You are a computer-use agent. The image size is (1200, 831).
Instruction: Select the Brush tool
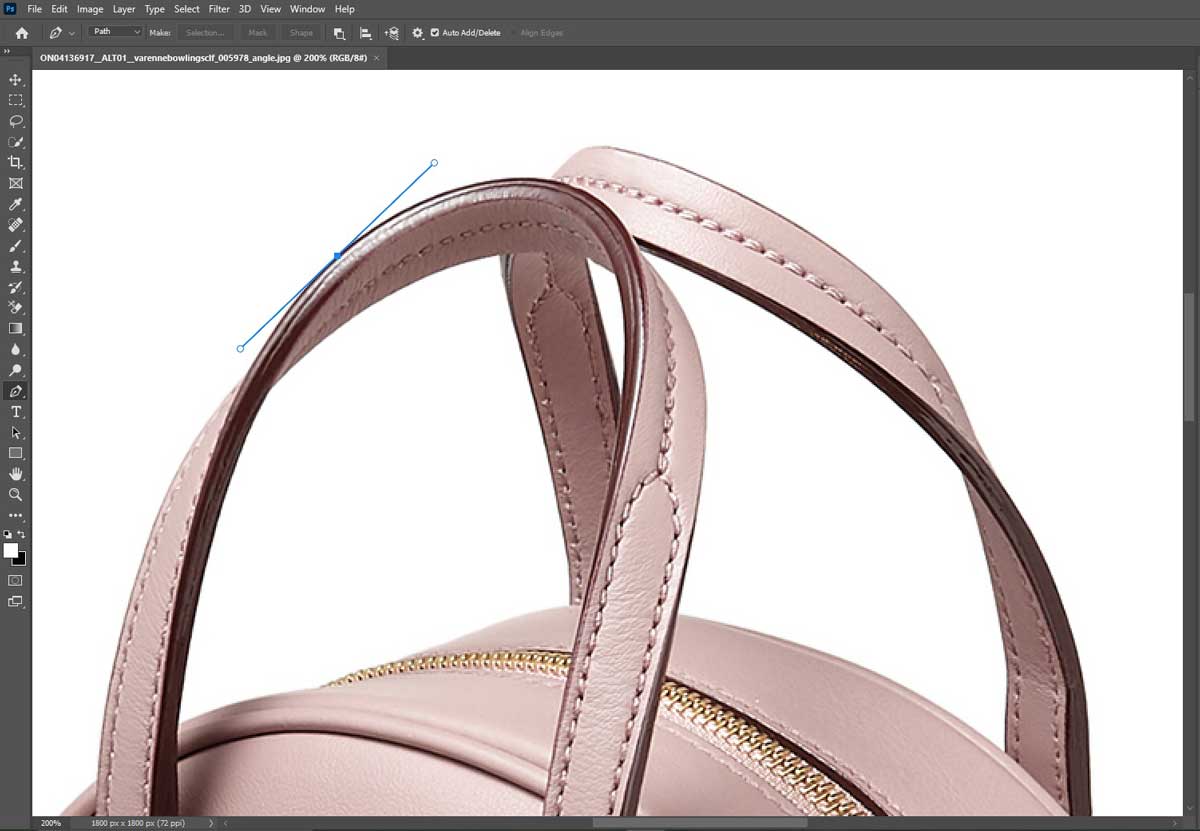tap(15, 246)
